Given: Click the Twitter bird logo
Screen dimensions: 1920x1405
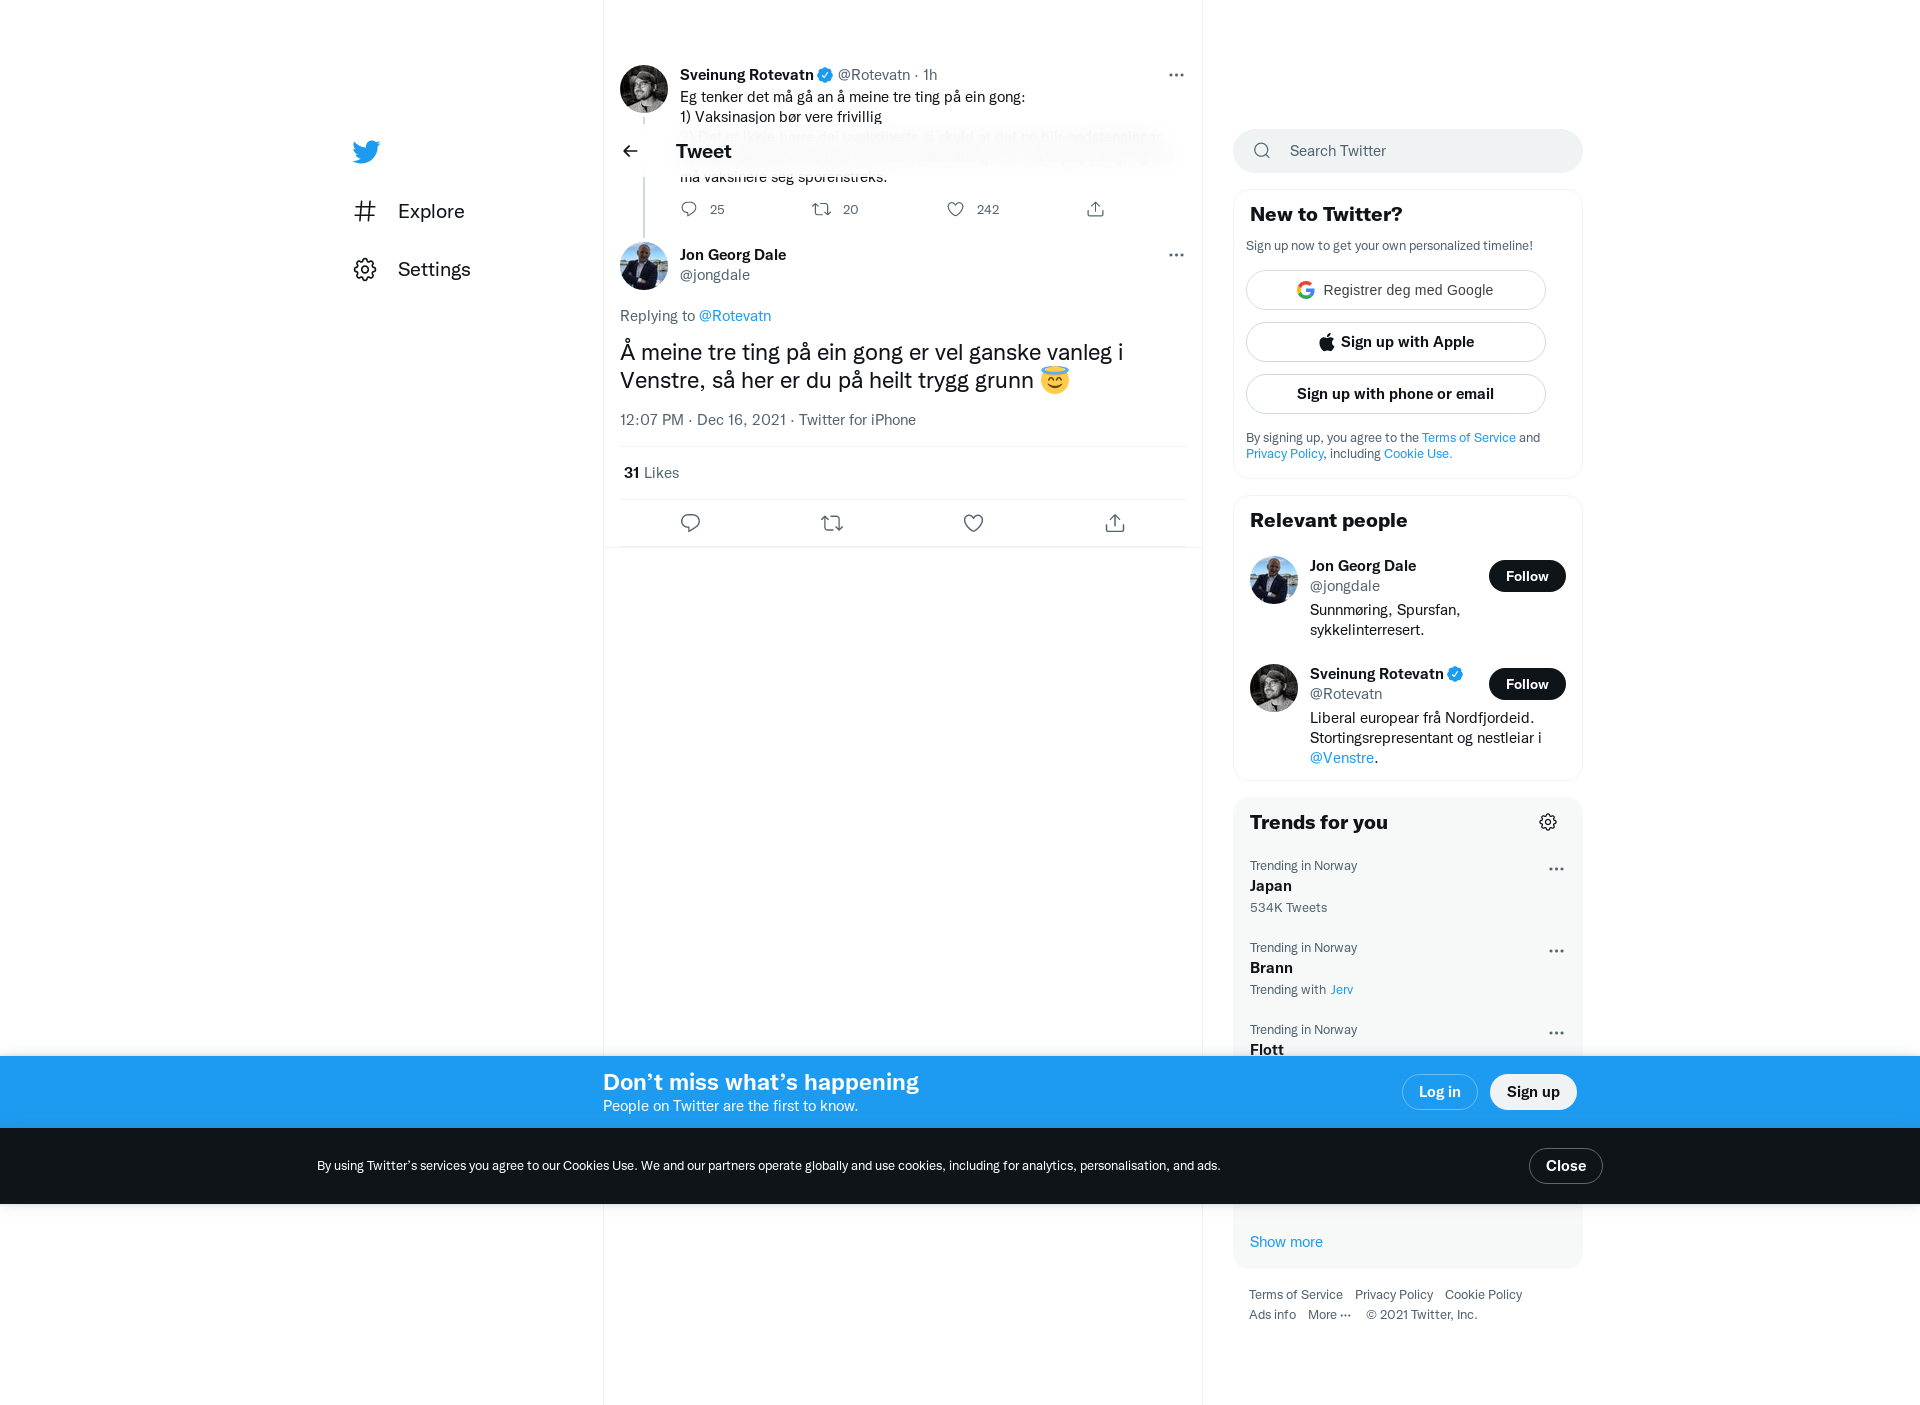Looking at the screenshot, I should [366, 151].
